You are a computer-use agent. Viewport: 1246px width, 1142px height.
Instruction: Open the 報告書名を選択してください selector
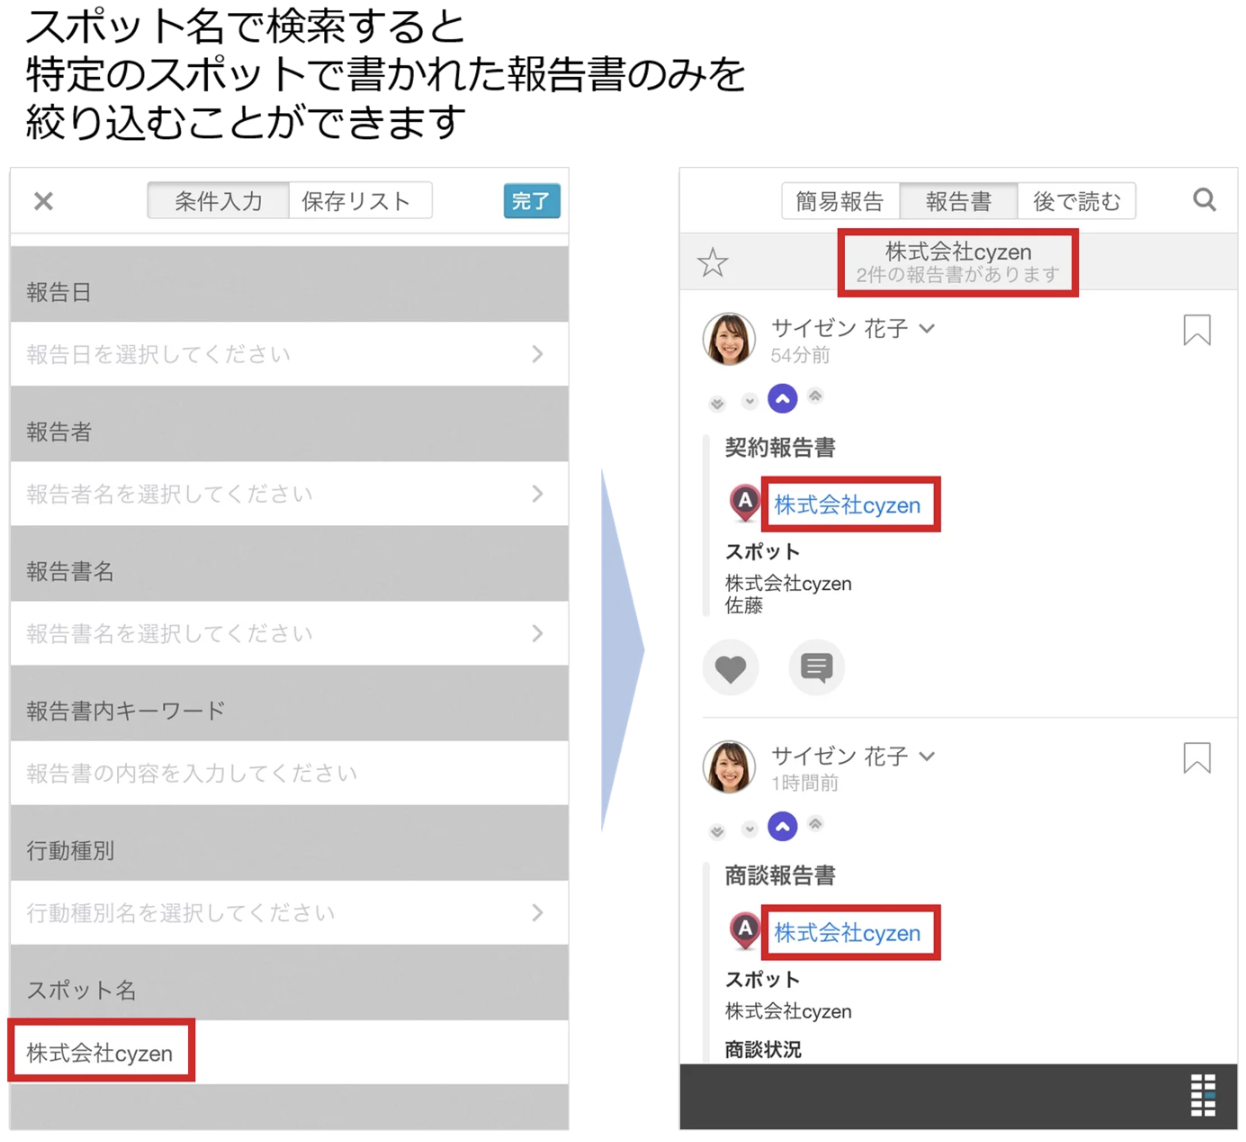click(x=289, y=634)
